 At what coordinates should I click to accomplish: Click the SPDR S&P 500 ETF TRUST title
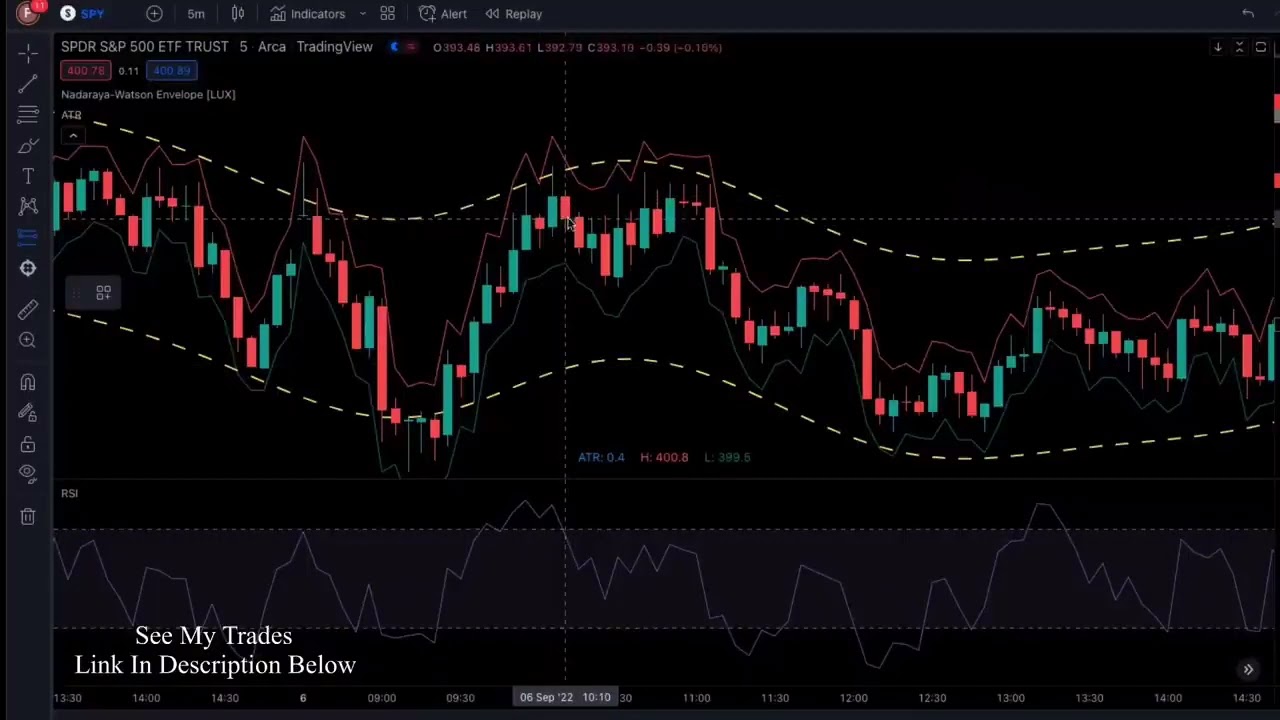click(144, 47)
